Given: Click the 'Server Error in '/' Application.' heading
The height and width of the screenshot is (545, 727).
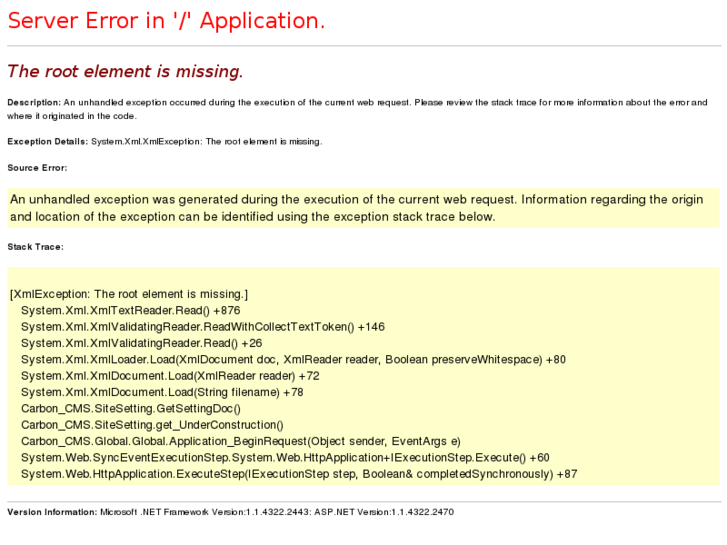Looking at the screenshot, I should point(166,21).
